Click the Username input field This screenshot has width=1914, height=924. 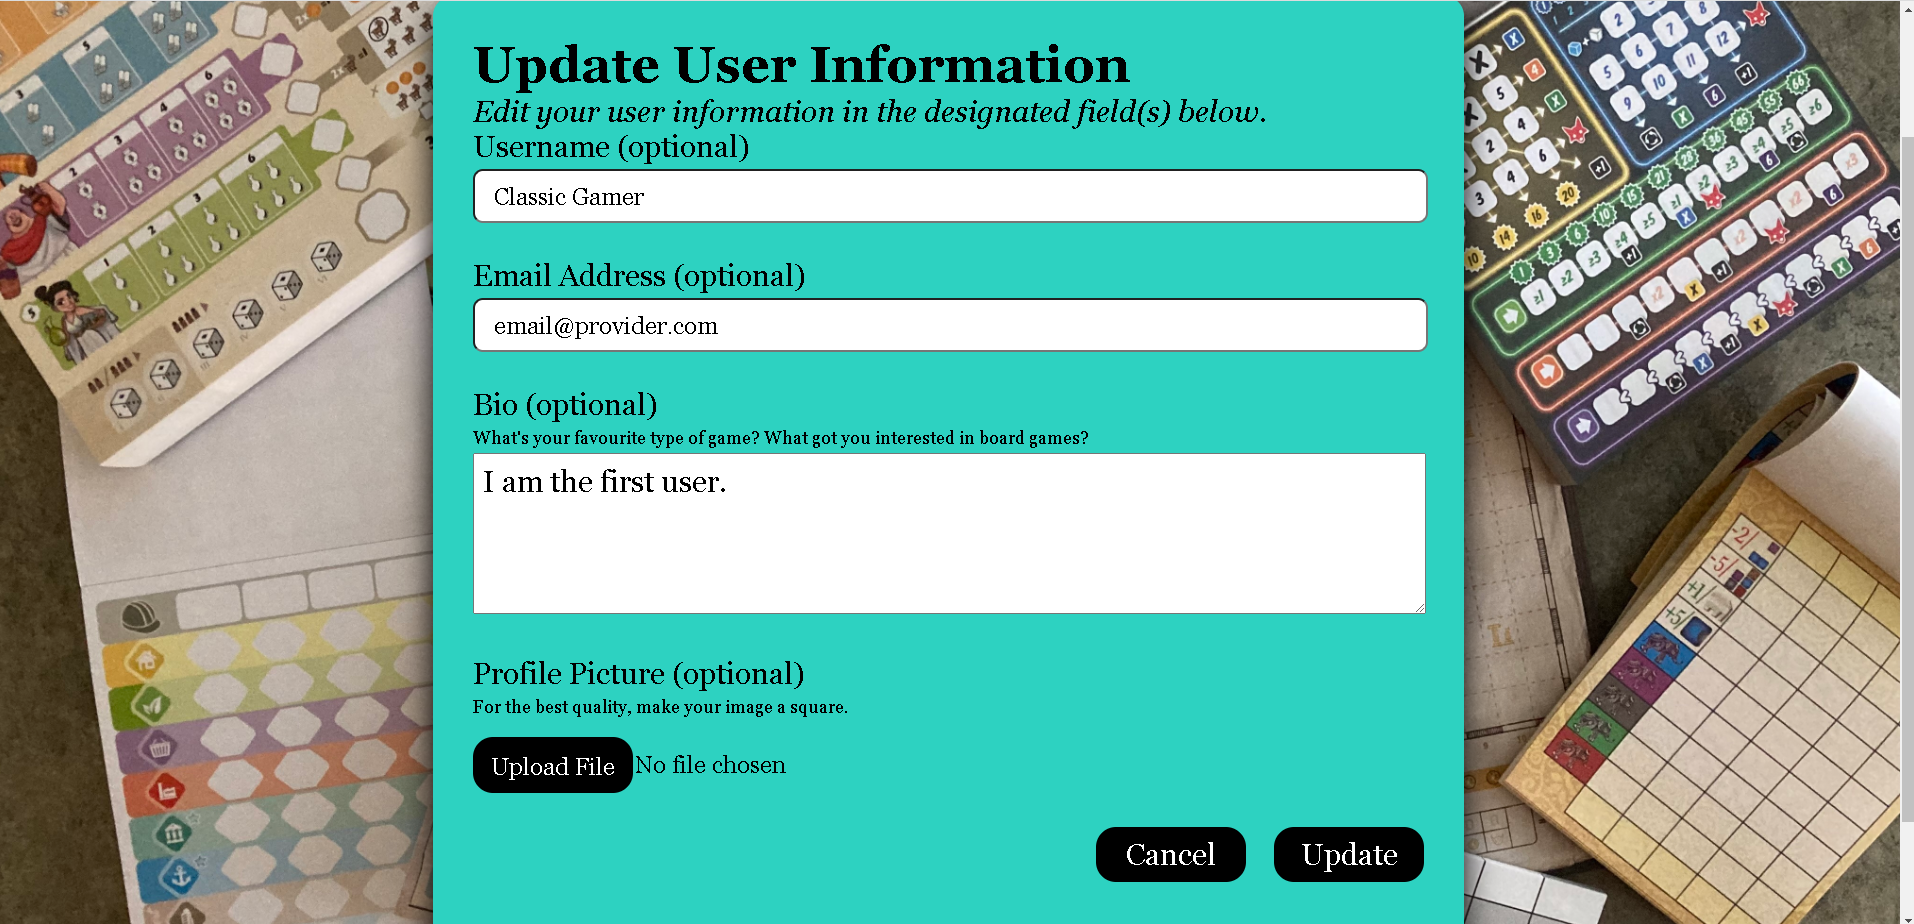950,196
